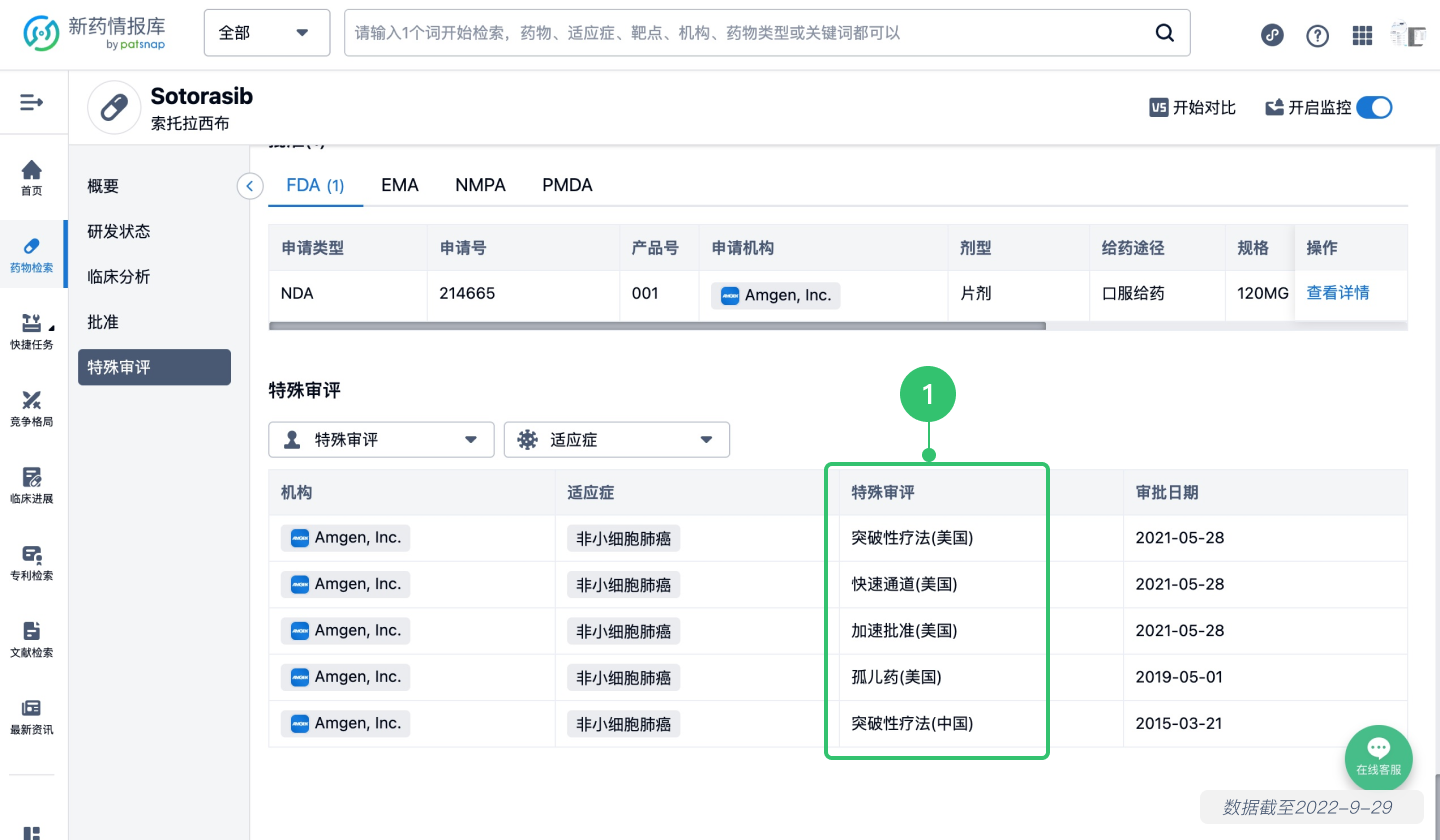Open 文献检索 literature search in sidebar
This screenshot has width=1440, height=840.
(x=32, y=639)
